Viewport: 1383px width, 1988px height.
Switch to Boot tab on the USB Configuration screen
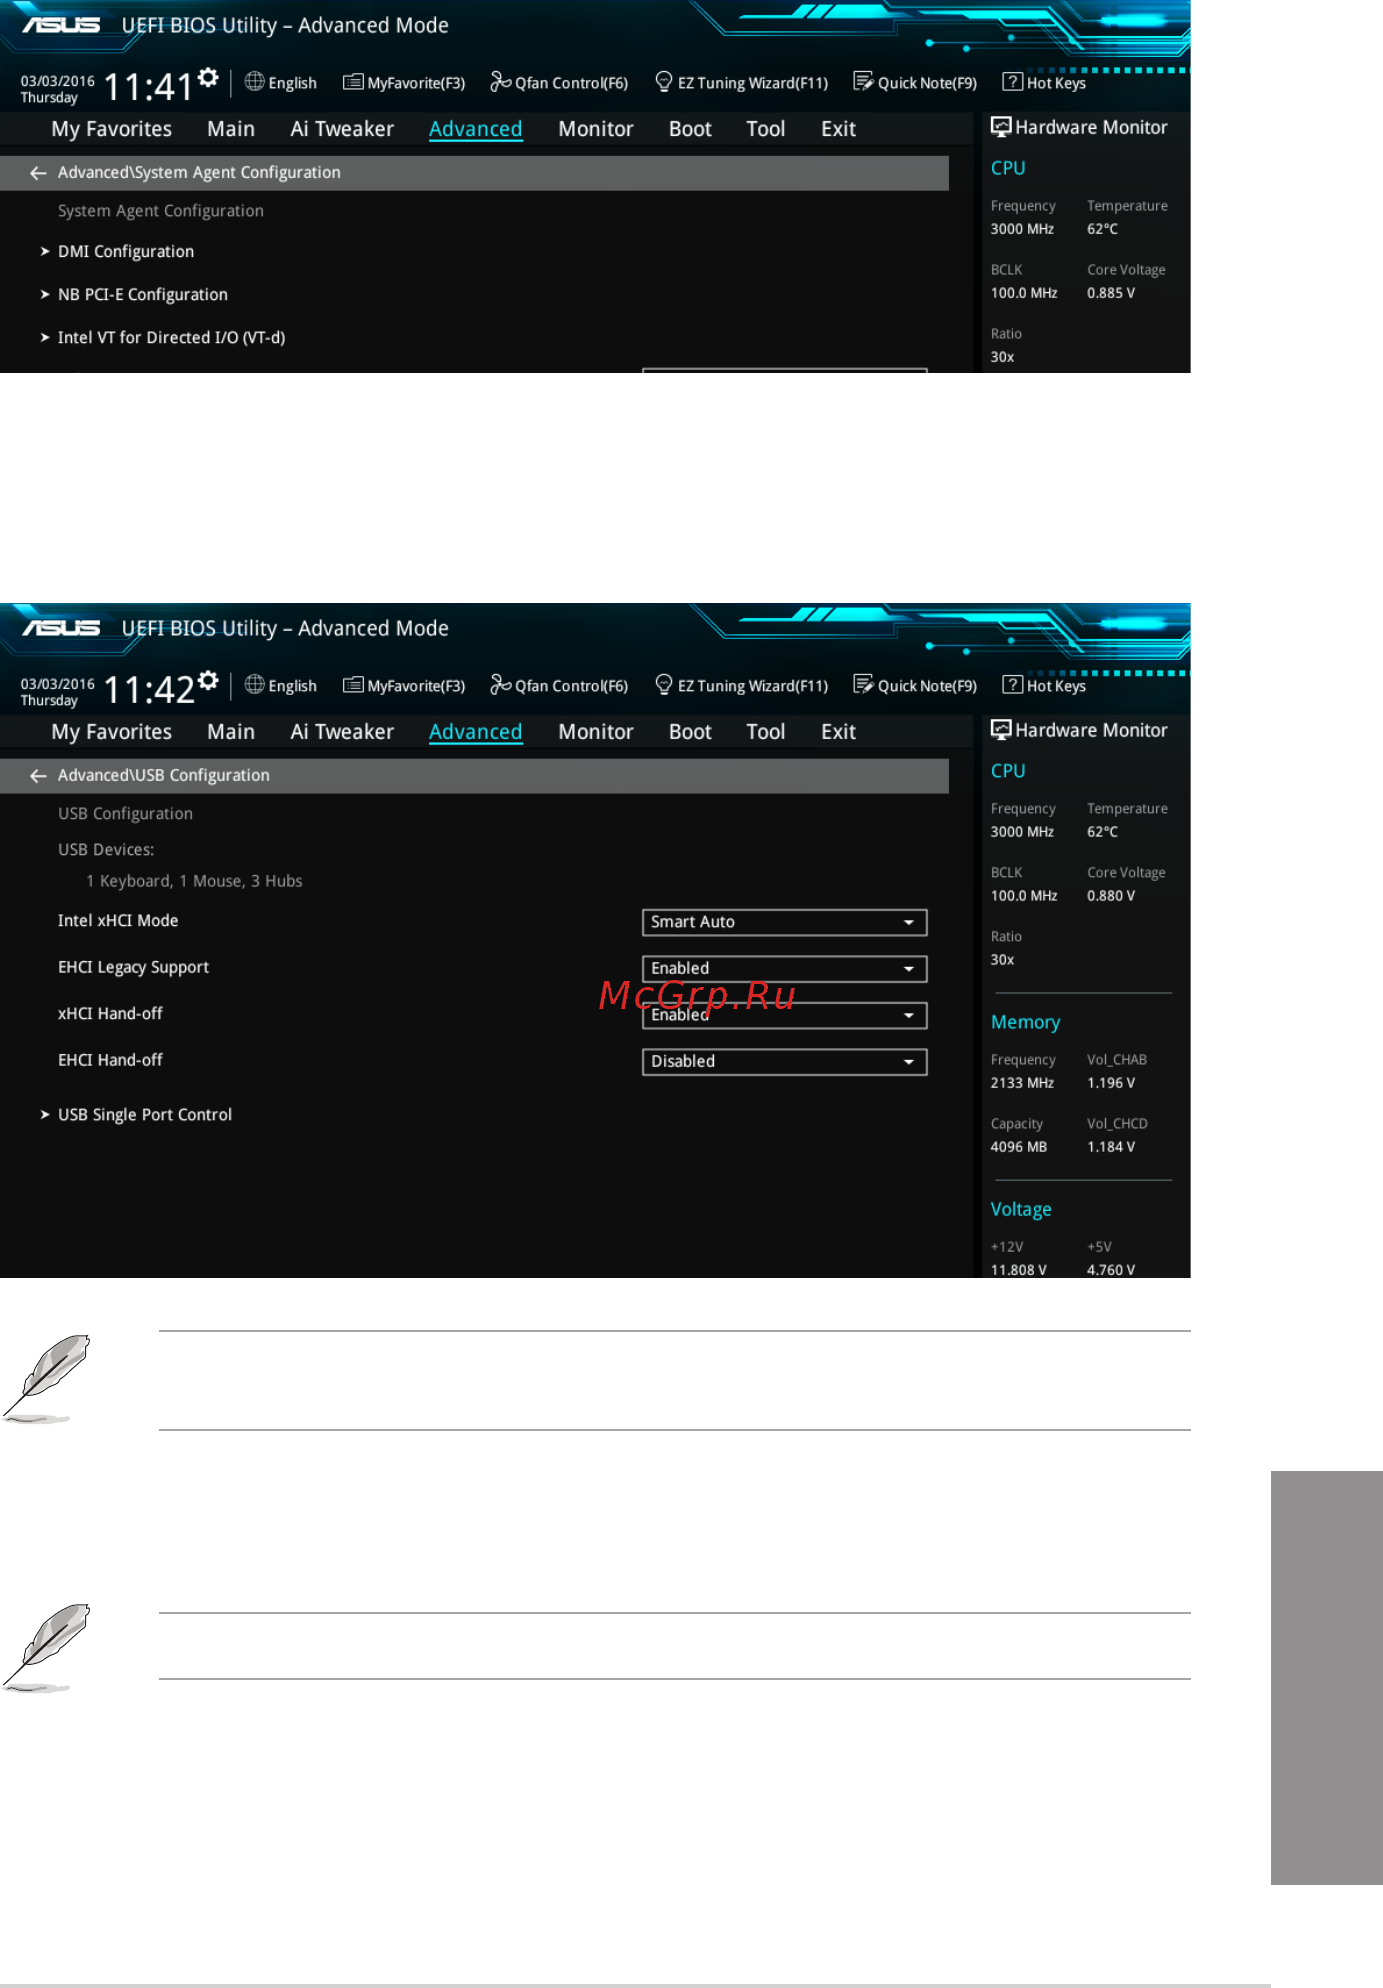(x=690, y=732)
